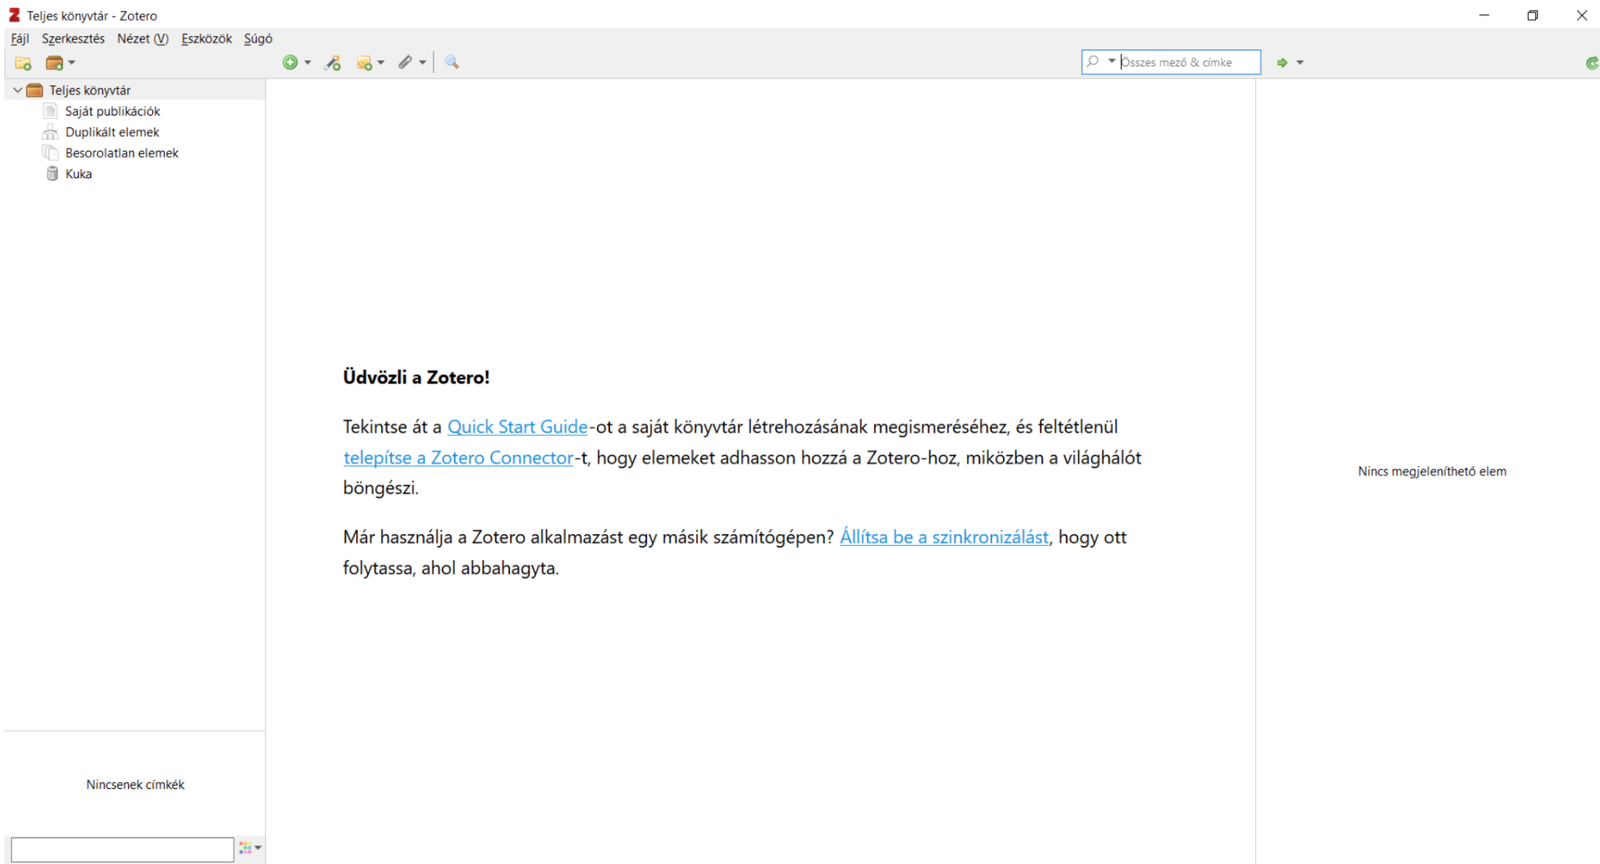Open the colored tag selector actions menu
1600x864 pixels.
[250, 848]
